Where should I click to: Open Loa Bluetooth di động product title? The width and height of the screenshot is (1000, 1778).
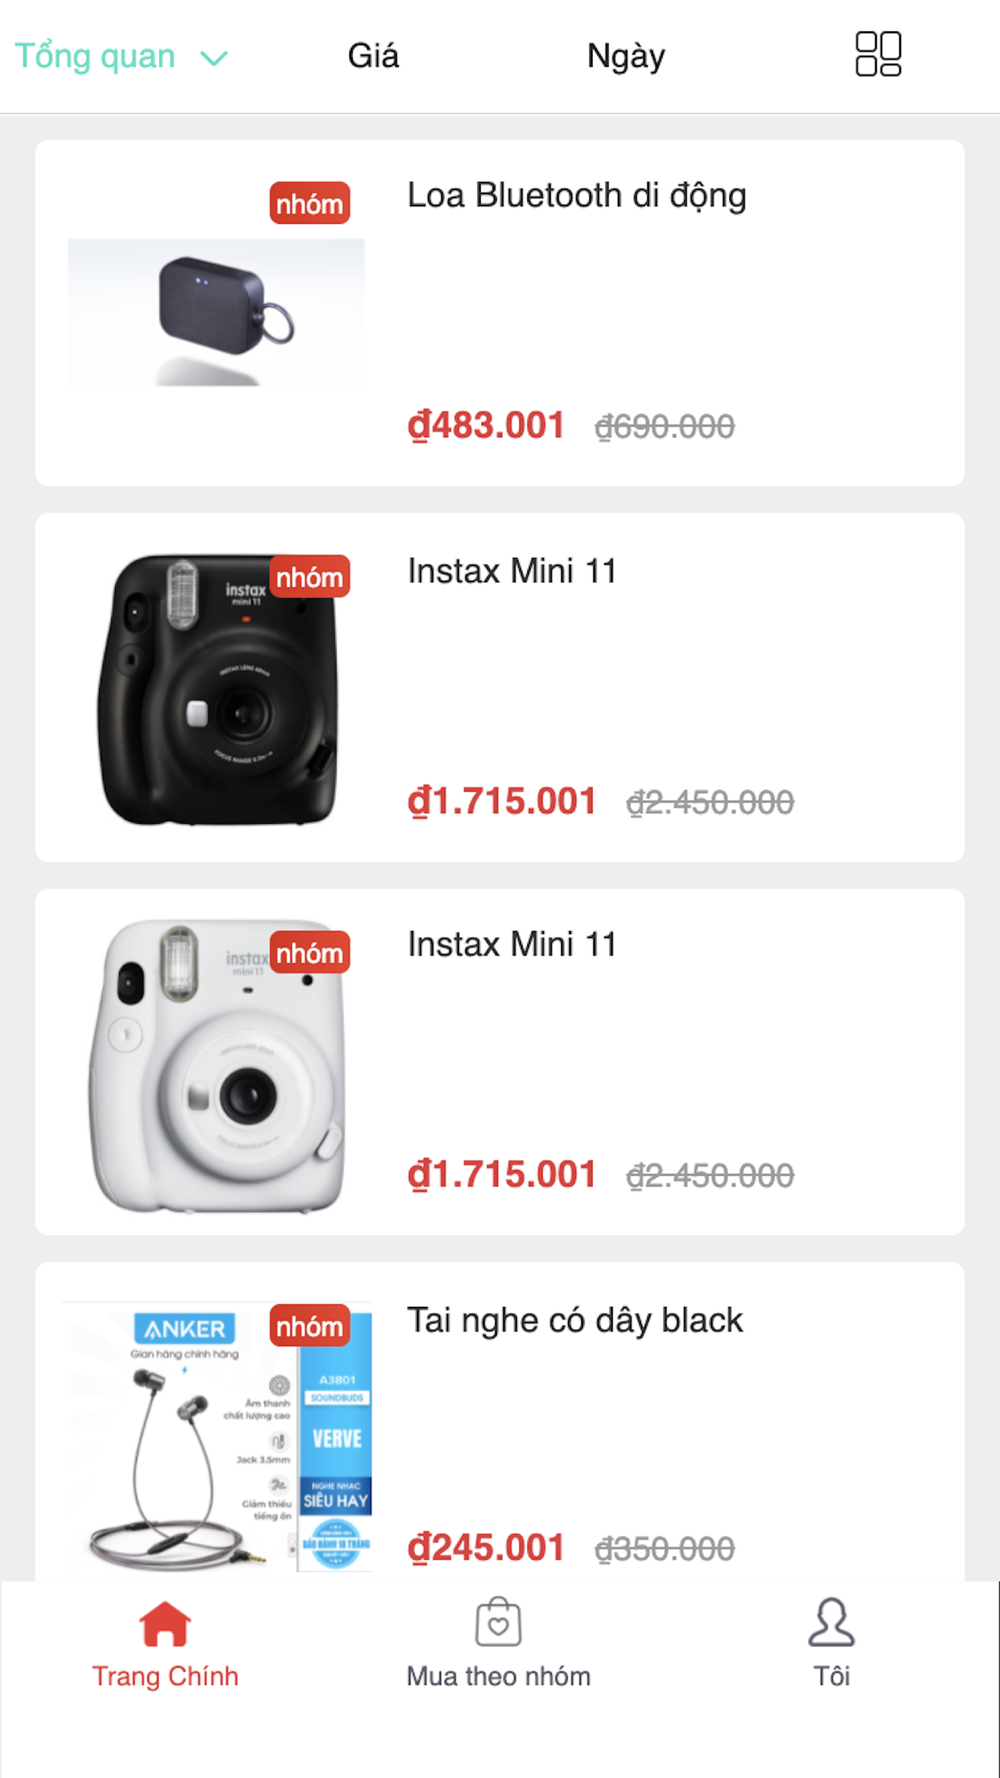pyautogui.click(x=577, y=196)
